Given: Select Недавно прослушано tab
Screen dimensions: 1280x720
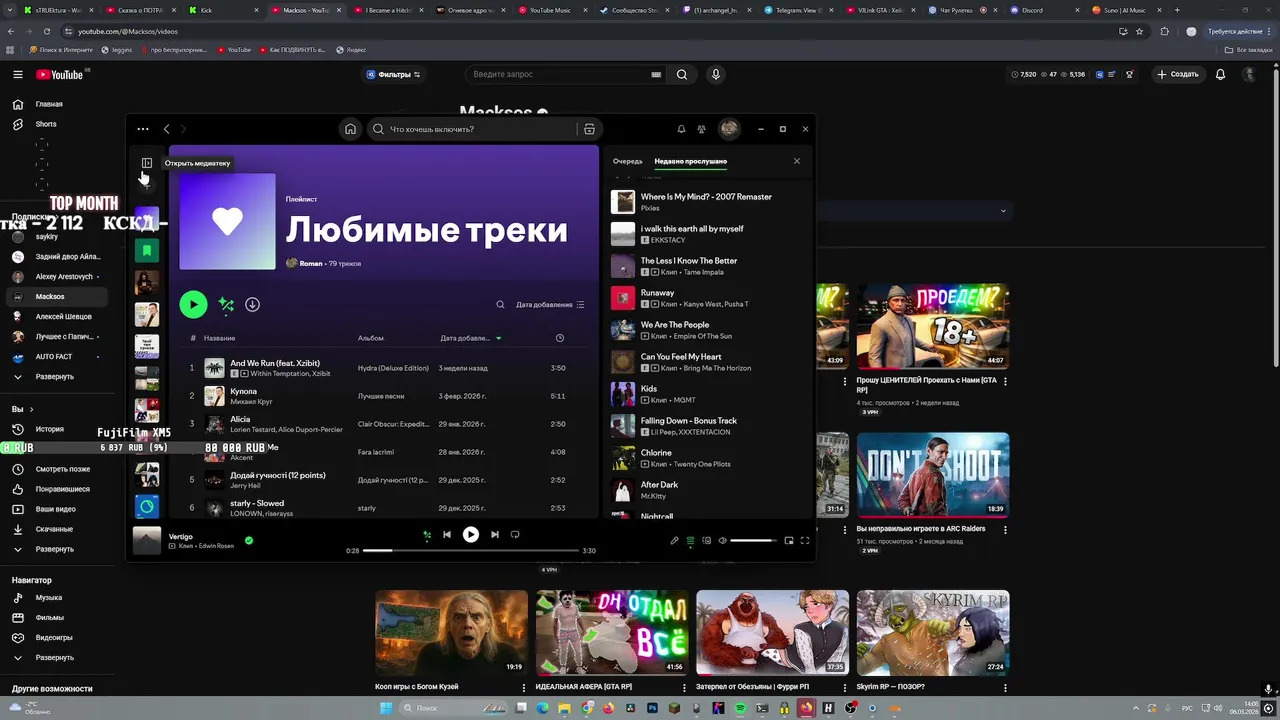Looking at the screenshot, I should coord(690,161).
